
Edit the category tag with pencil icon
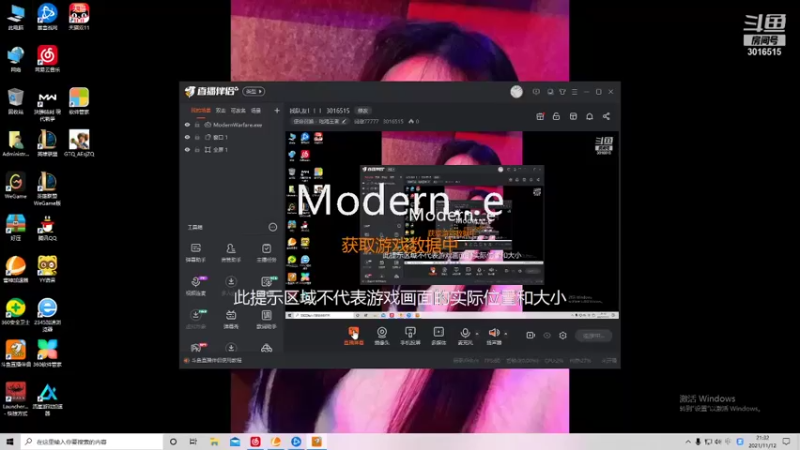(x=320, y=121)
